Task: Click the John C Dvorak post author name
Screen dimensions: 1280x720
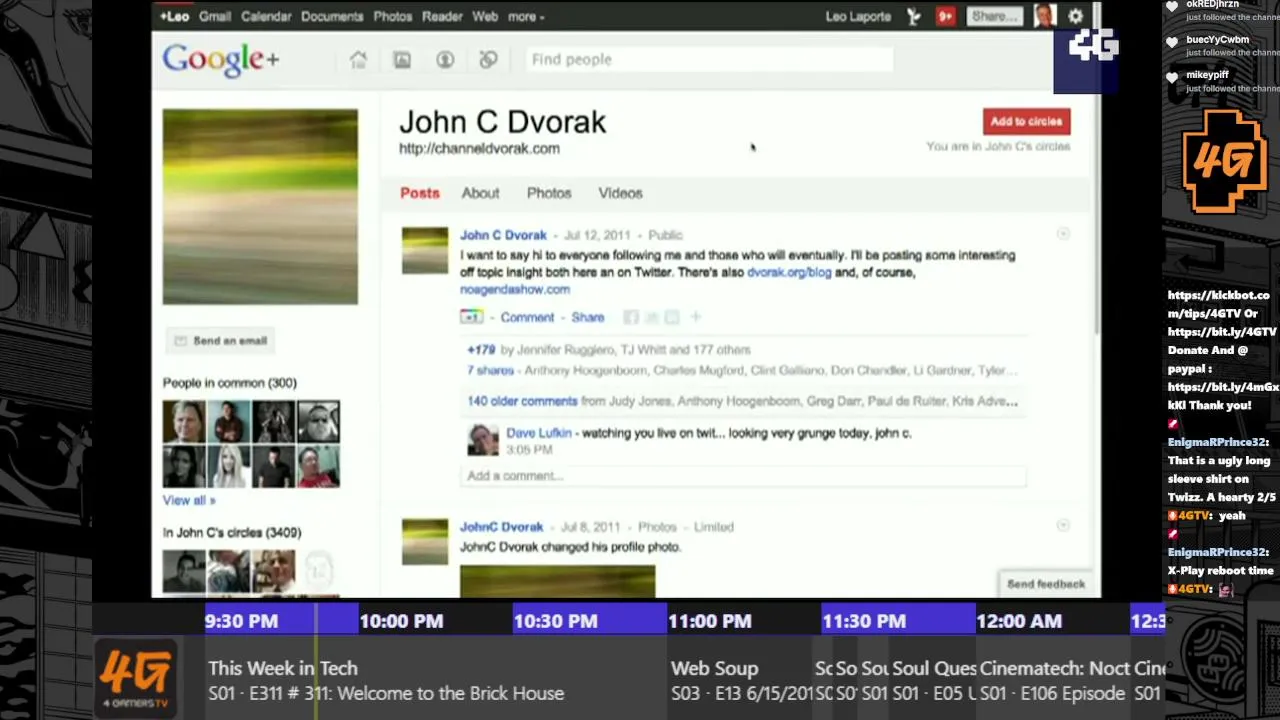Action: click(x=503, y=235)
